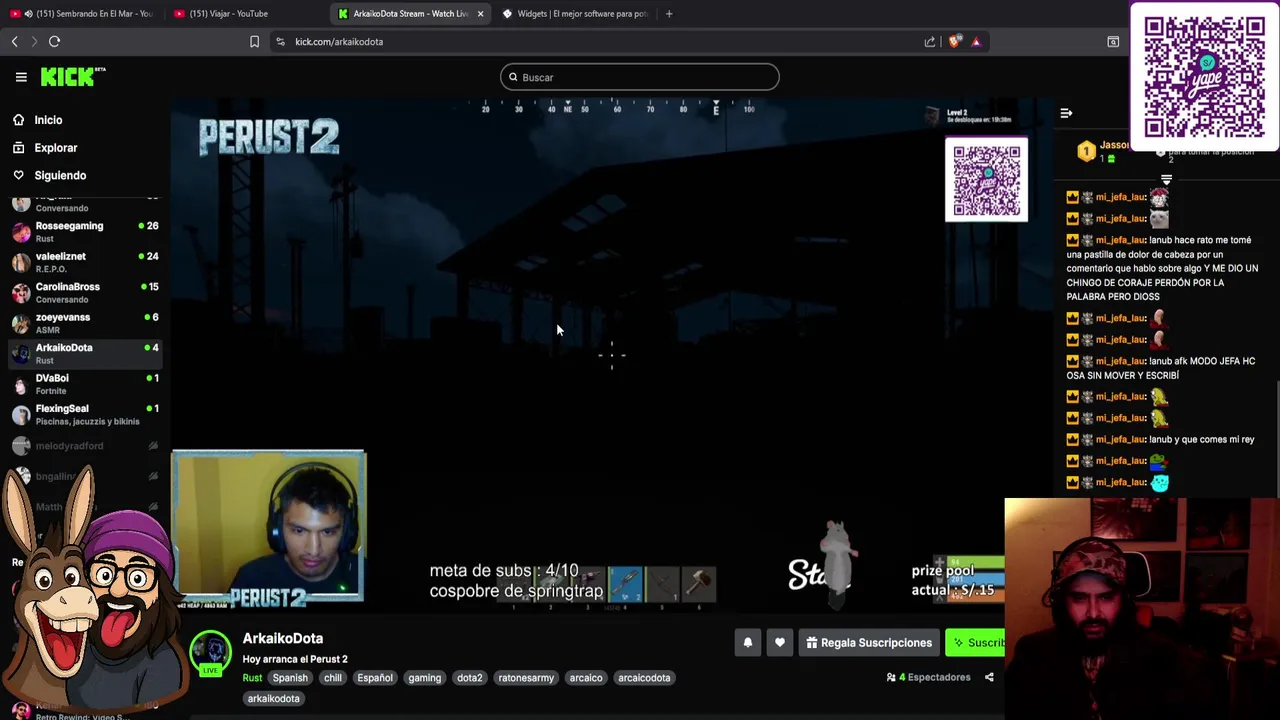The image size is (1280, 720).
Task: Switch to the Sembrando En El Mar tab
Action: click(x=84, y=14)
